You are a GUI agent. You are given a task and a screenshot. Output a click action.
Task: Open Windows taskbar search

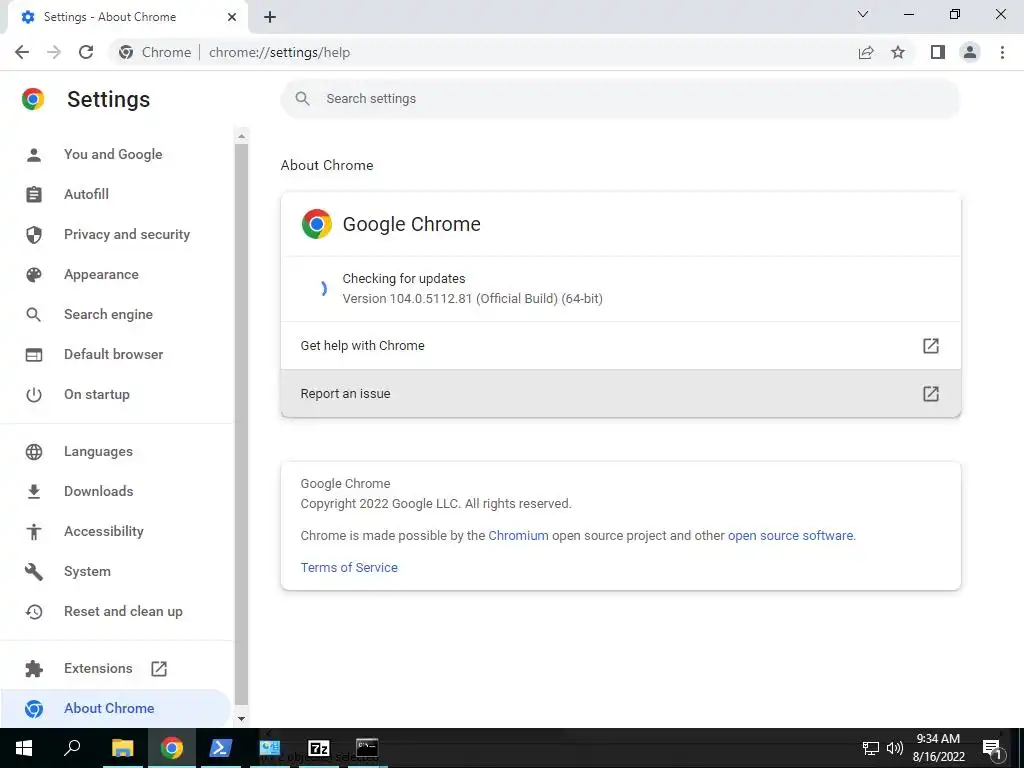(72, 748)
